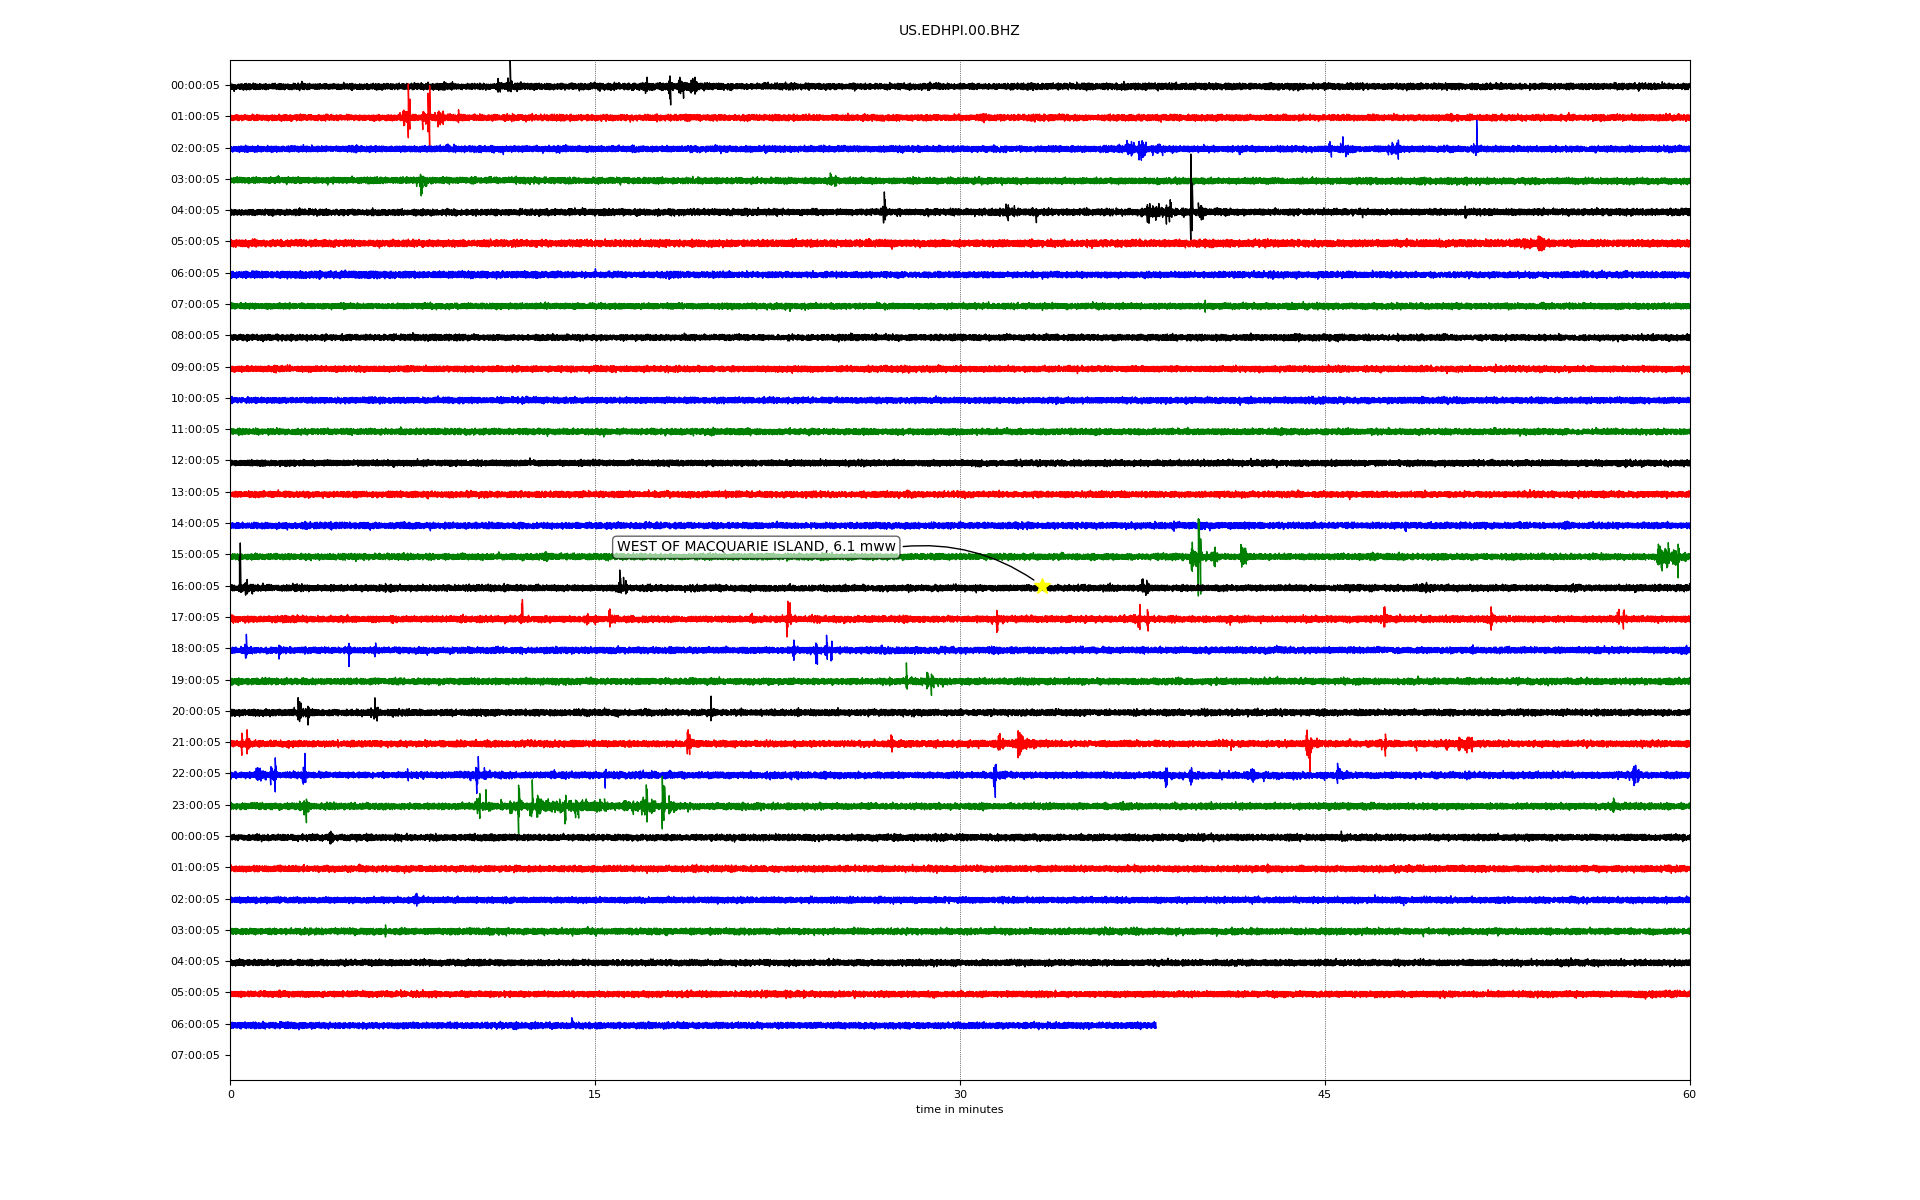Click the 20:00:05 time label
Viewport: 1920px width, 1200px height.
click(x=195, y=712)
